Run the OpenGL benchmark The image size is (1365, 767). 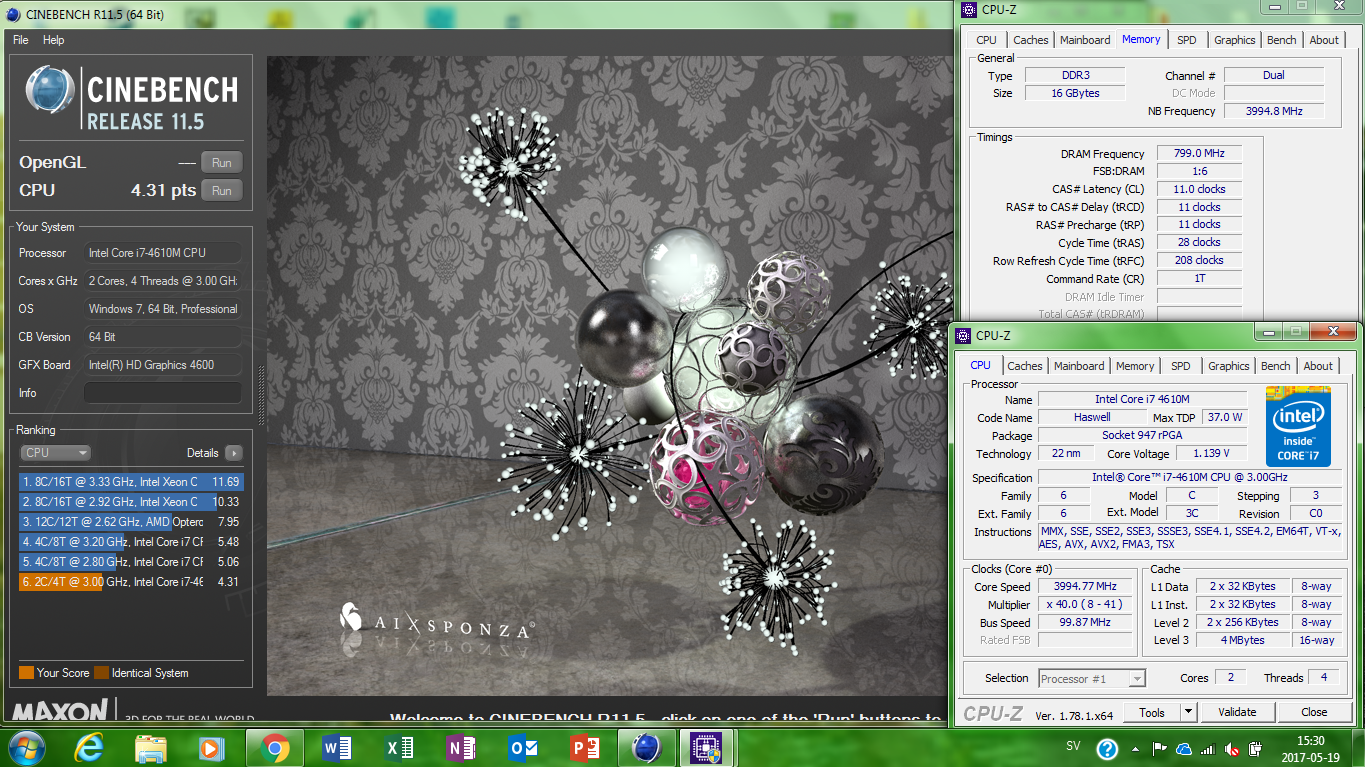(222, 163)
